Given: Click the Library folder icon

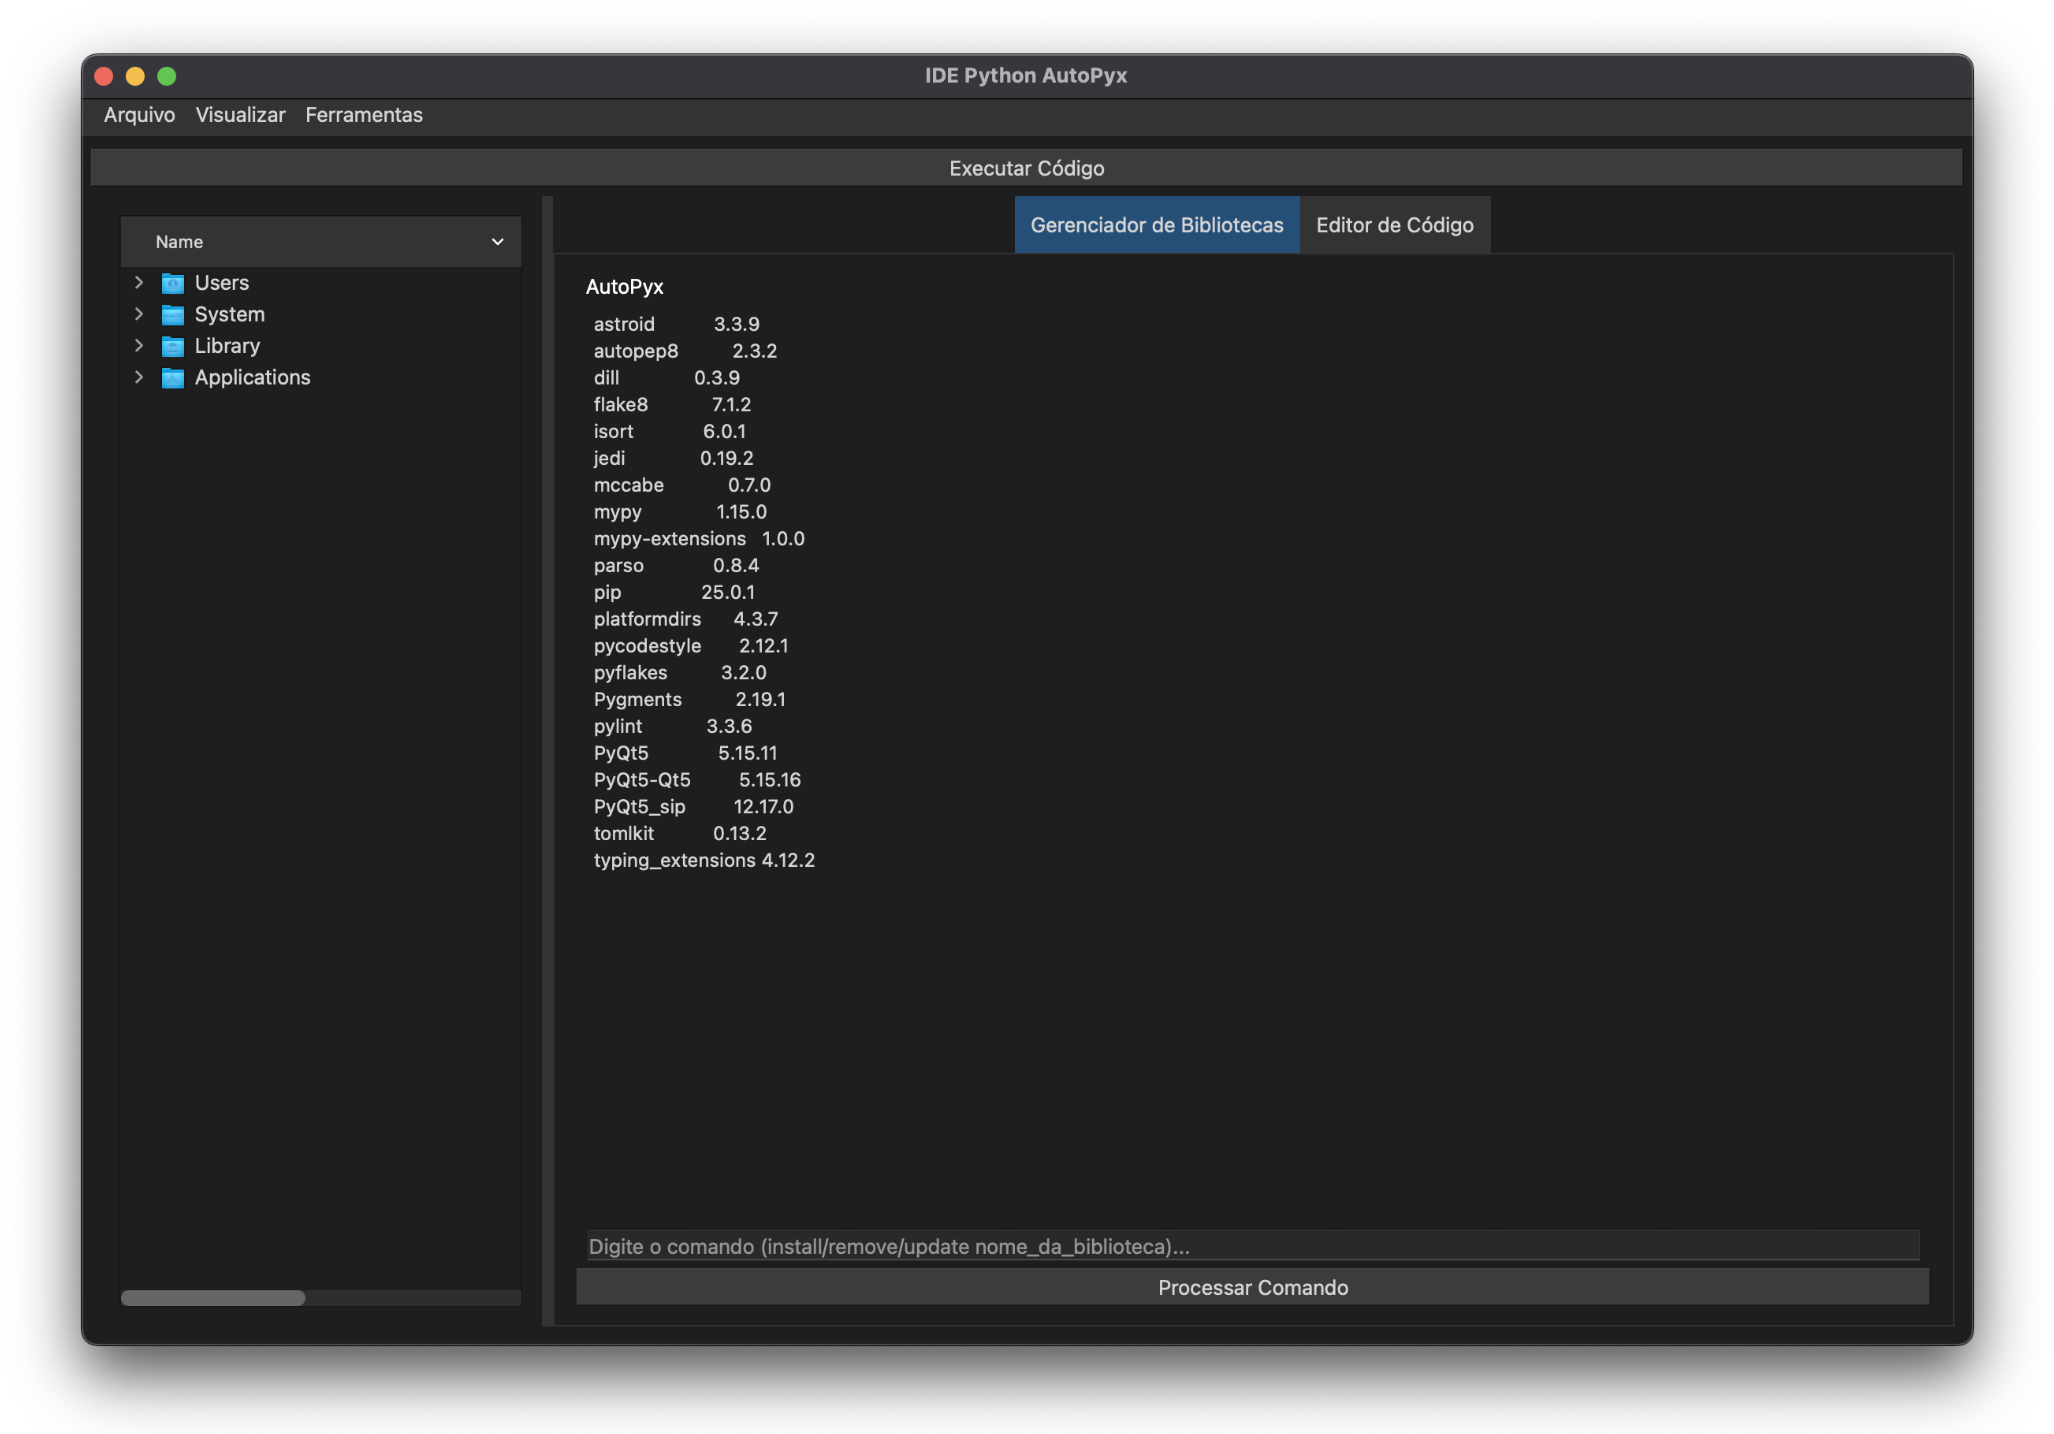Looking at the screenshot, I should pyautogui.click(x=173, y=346).
